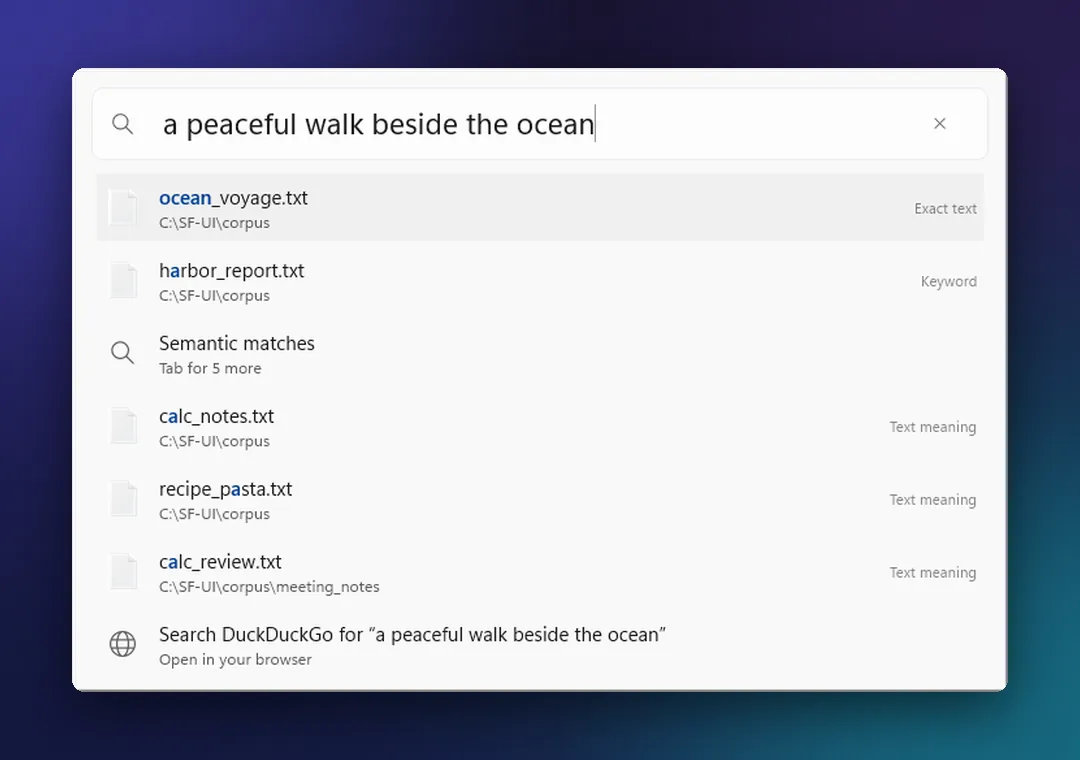This screenshot has width=1080, height=760.
Task: Click the file icon beside calc_notes.txt
Action: pyautogui.click(x=124, y=426)
